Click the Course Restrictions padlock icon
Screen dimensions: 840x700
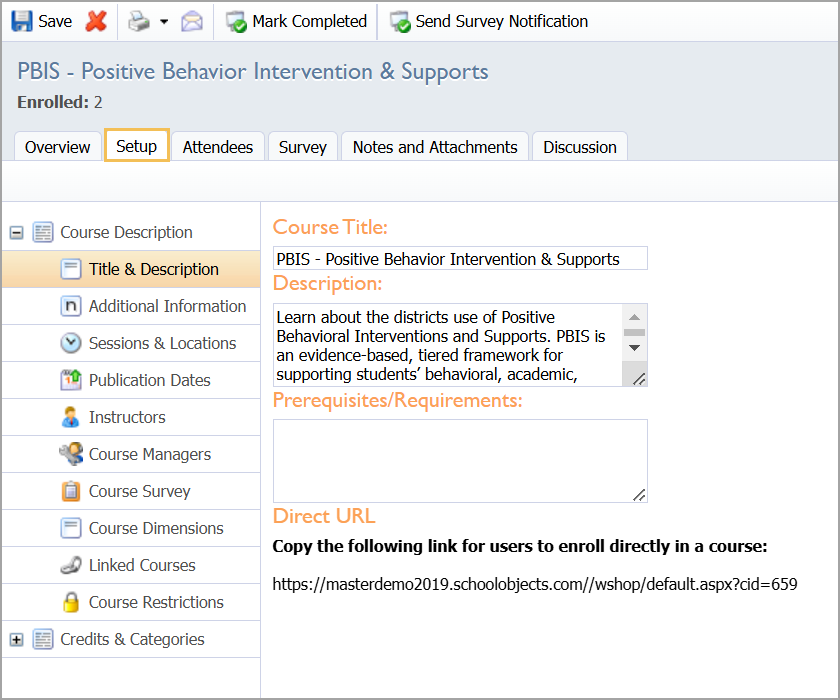[x=71, y=602]
